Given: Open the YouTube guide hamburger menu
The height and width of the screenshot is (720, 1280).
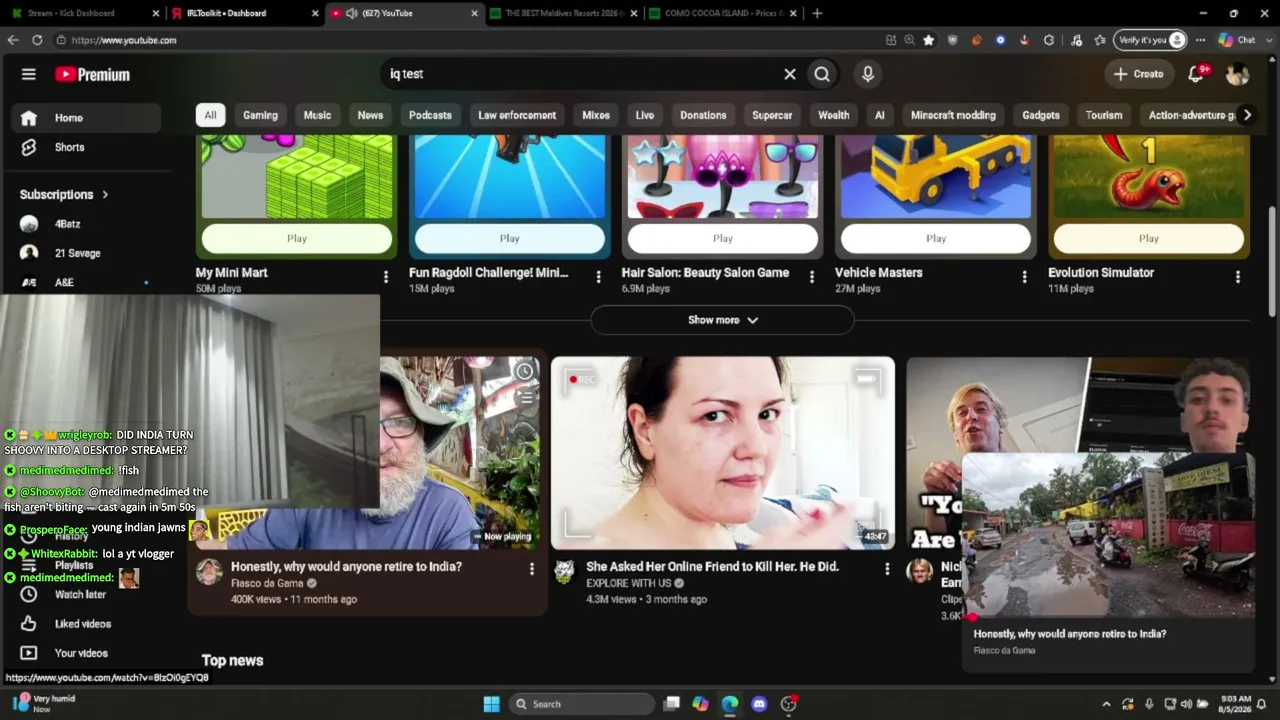Looking at the screenshot, I should click(29, 74).
